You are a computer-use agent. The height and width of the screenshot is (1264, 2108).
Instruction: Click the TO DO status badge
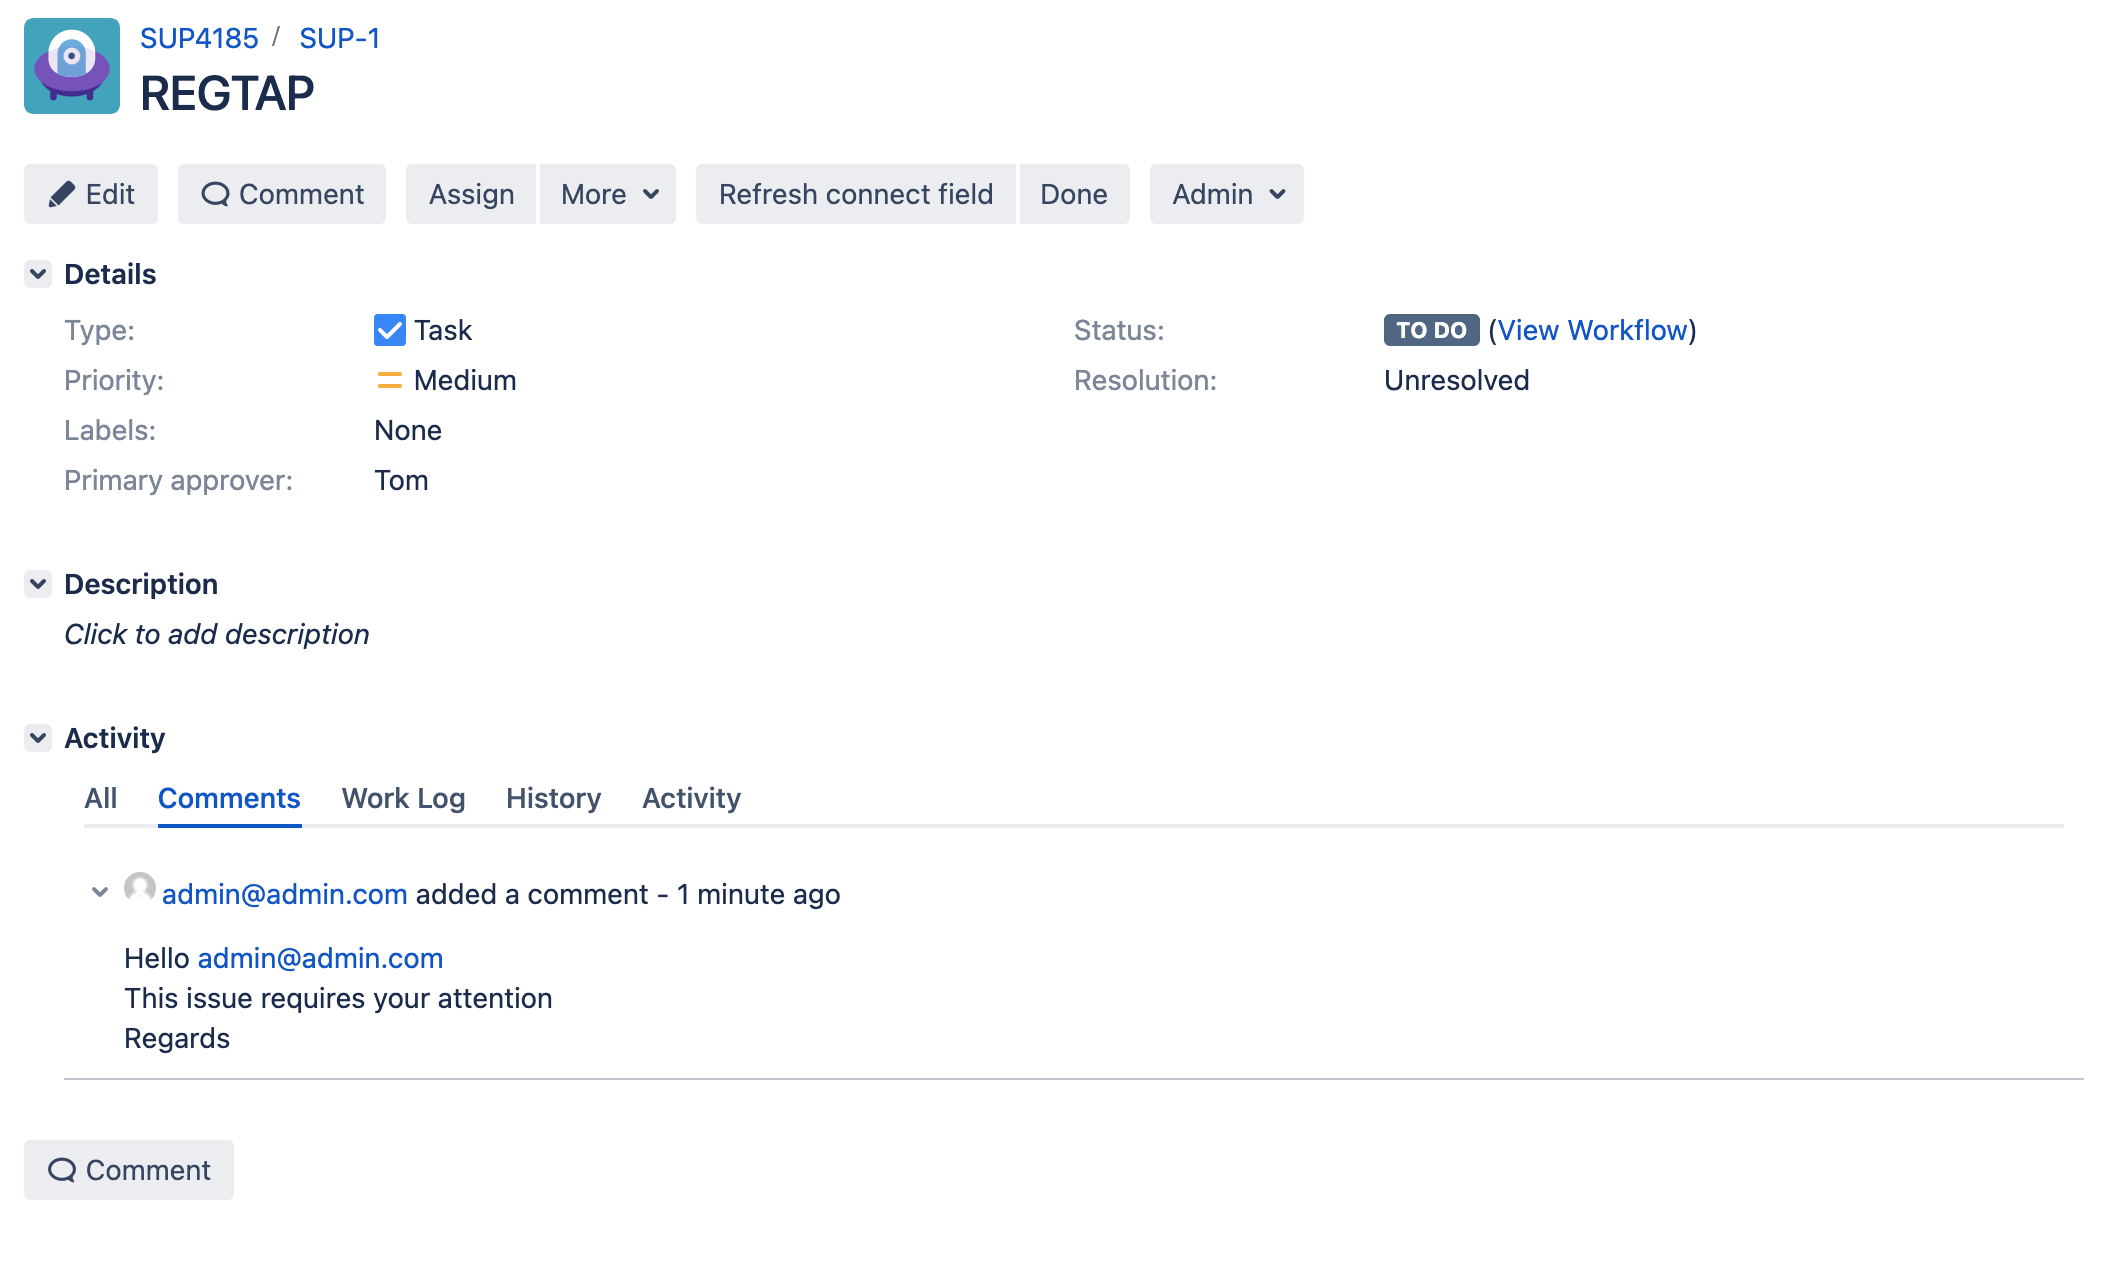click(1430, 330)
